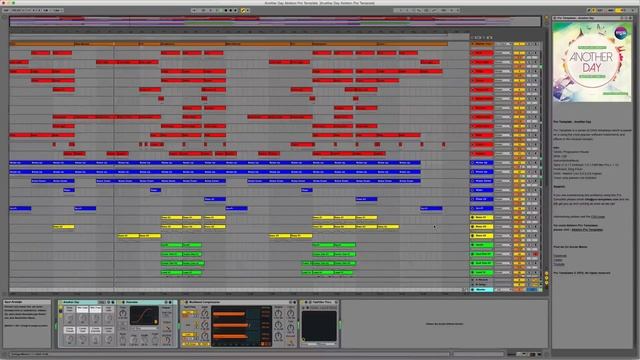Viewport: 640px width, 360px height.
Task: Unfold the Wicks Down track
Action: pyautogui.click(x=473, y=181)
